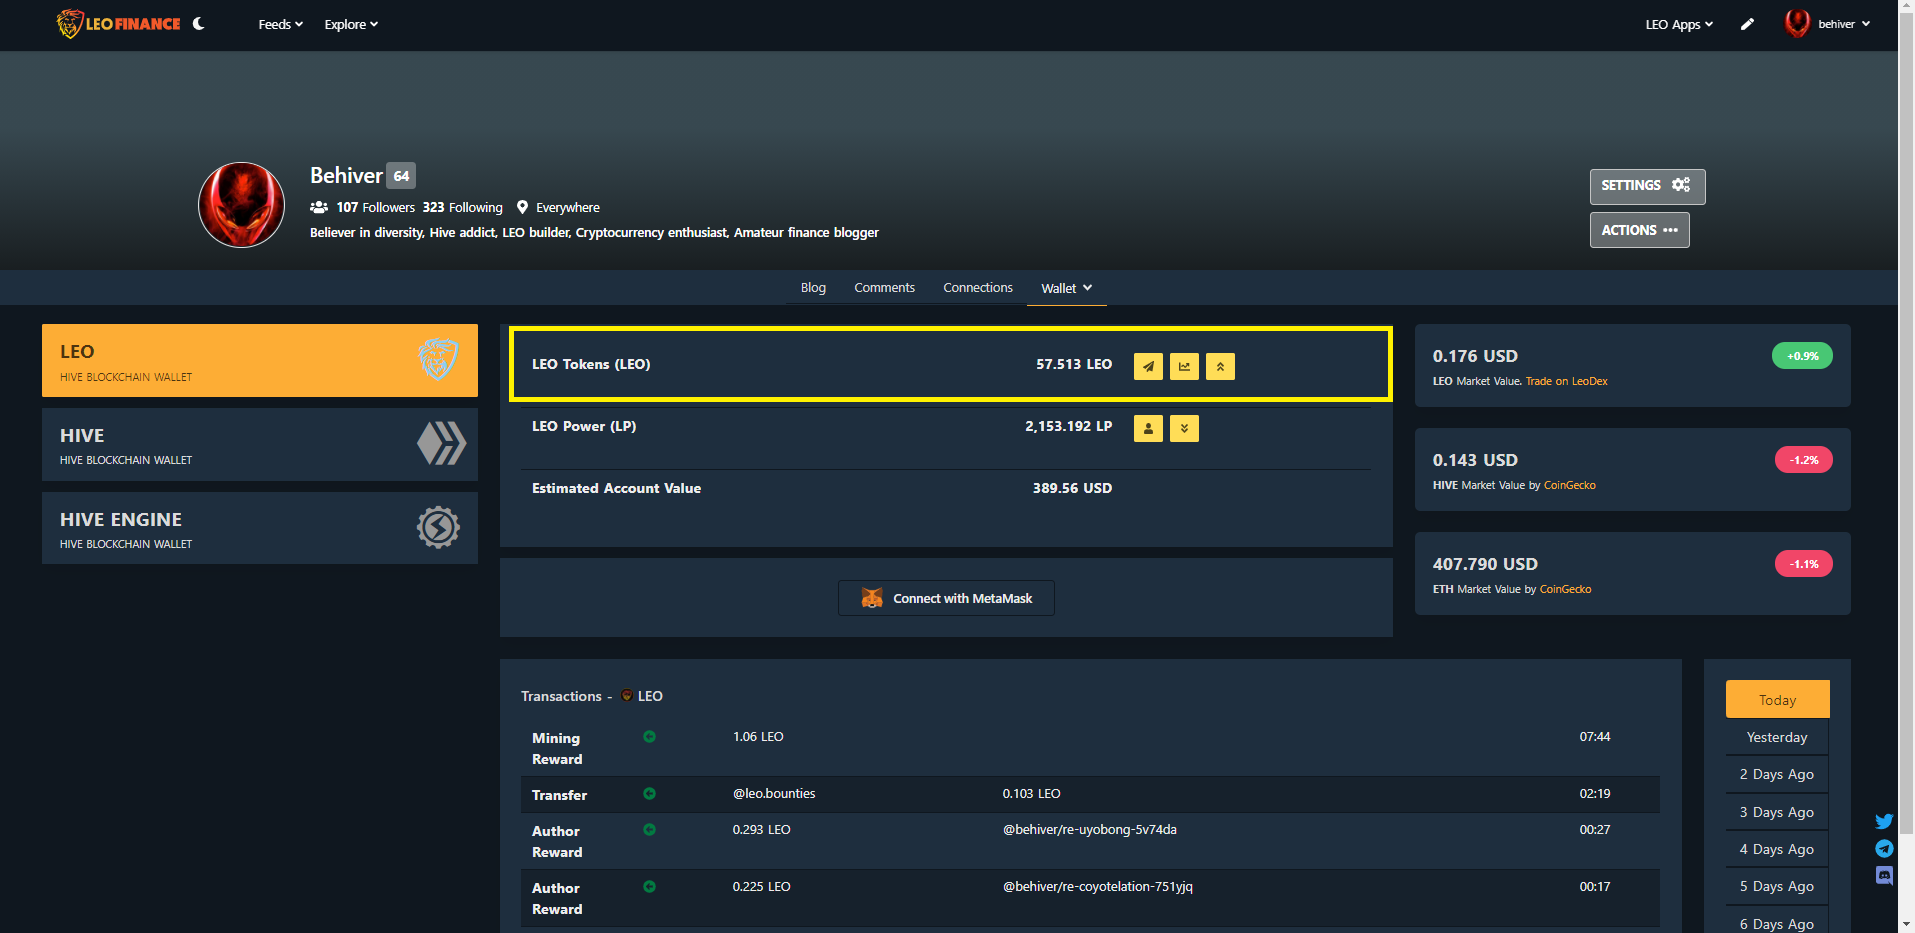Click green plus icon on 0.225 LEO row

[x=649, y=887]
